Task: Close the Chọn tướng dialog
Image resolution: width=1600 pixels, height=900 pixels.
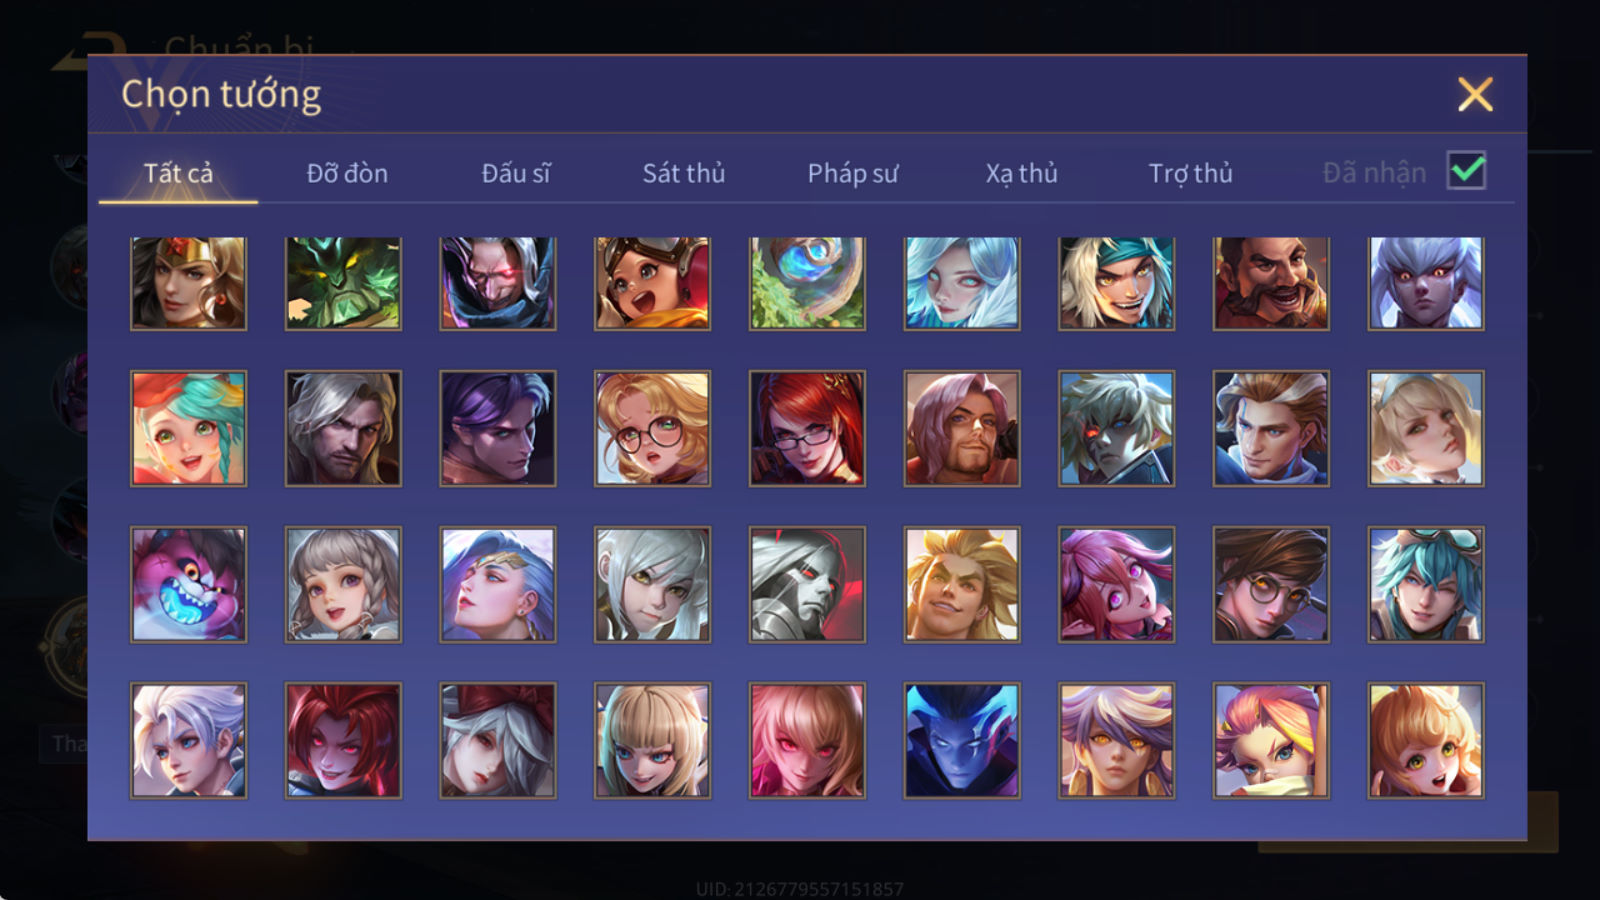Action: (x=1475, y=95)
